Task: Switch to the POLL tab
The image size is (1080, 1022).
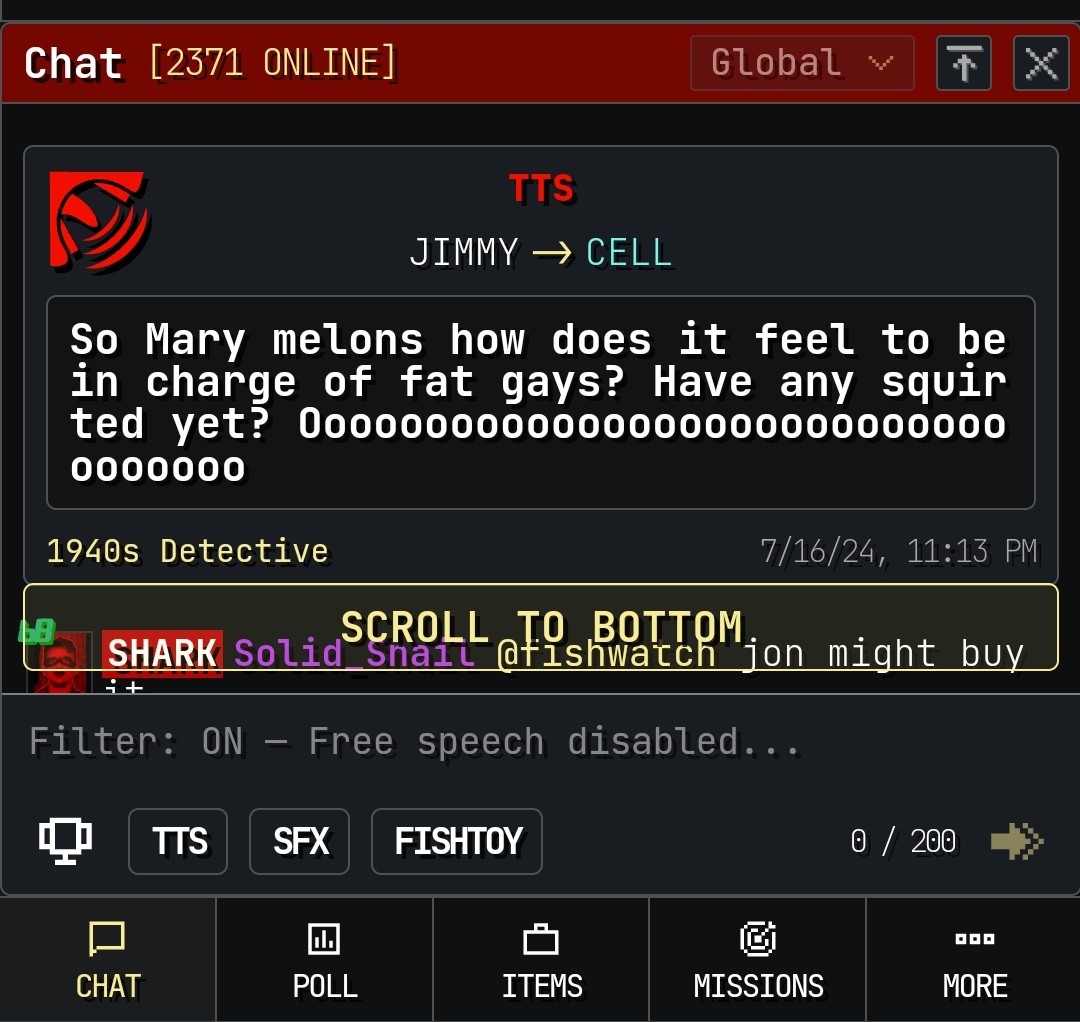Action: (x=324, y=960)
